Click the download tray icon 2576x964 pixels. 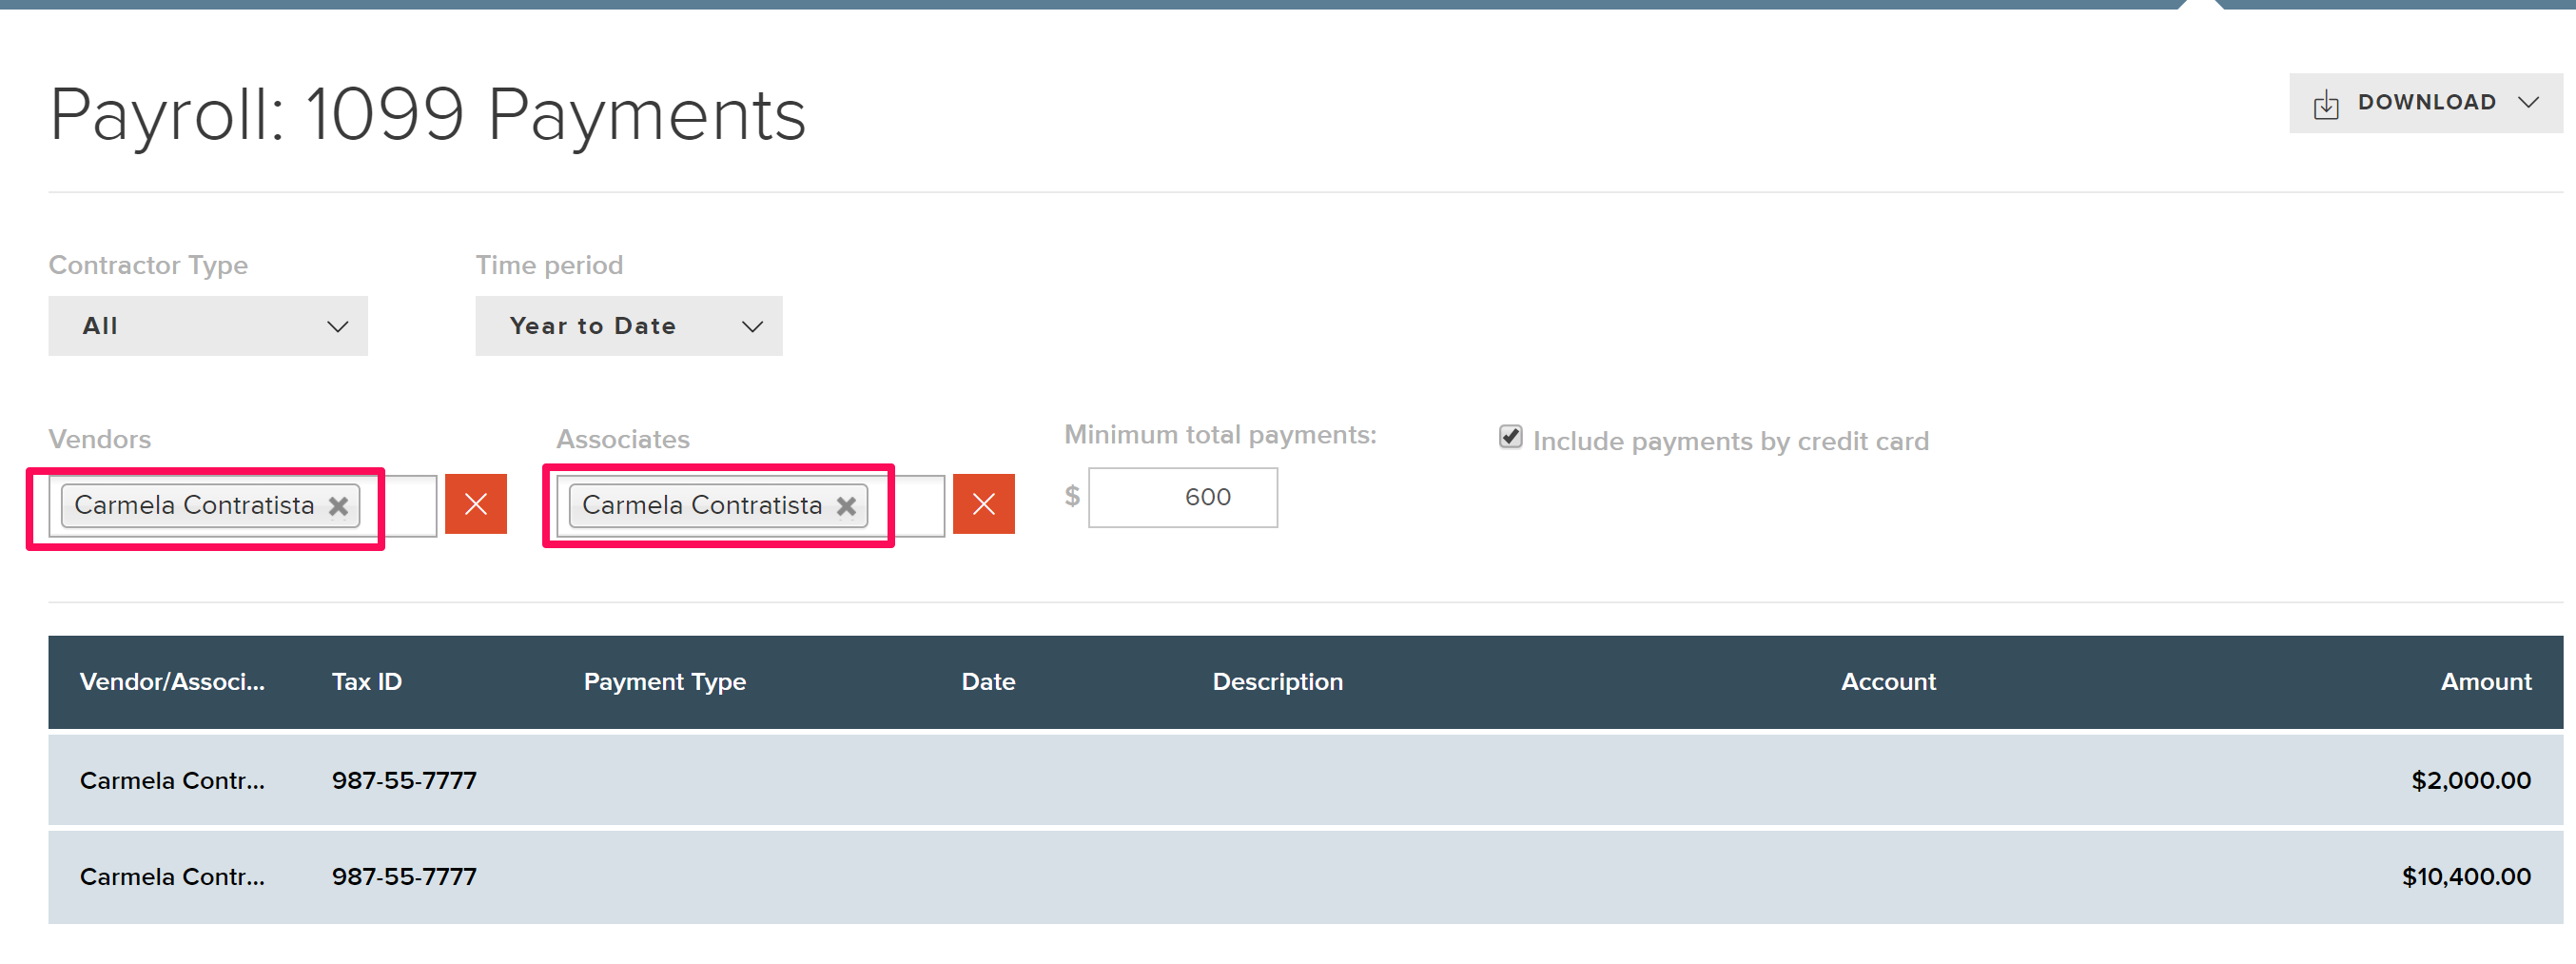(2326, 104)
